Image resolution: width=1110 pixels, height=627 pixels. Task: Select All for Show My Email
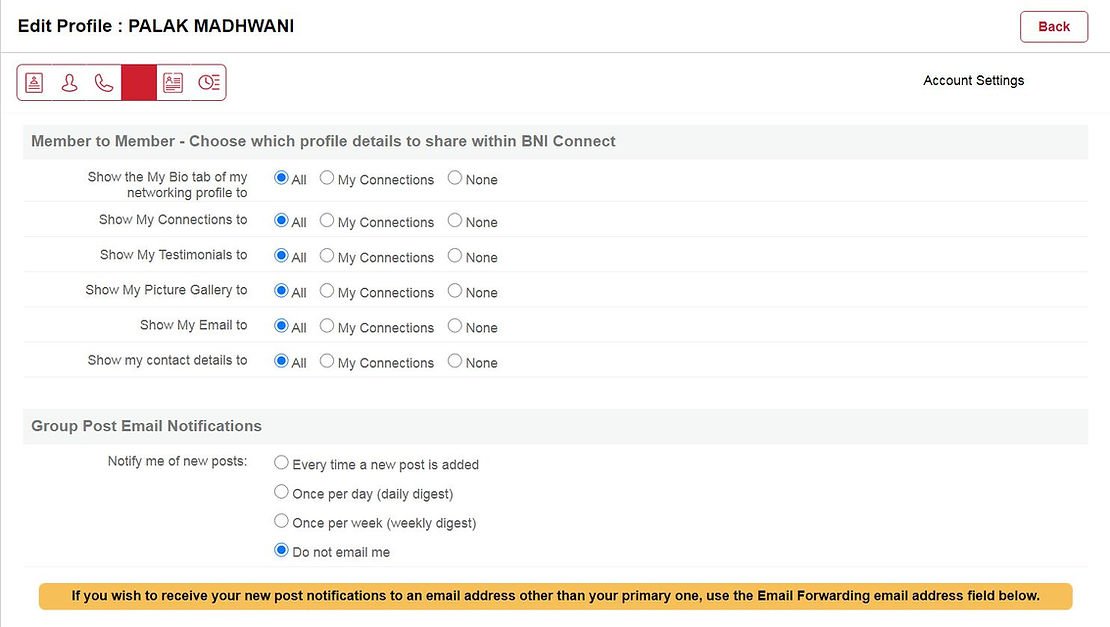(281, 326)
